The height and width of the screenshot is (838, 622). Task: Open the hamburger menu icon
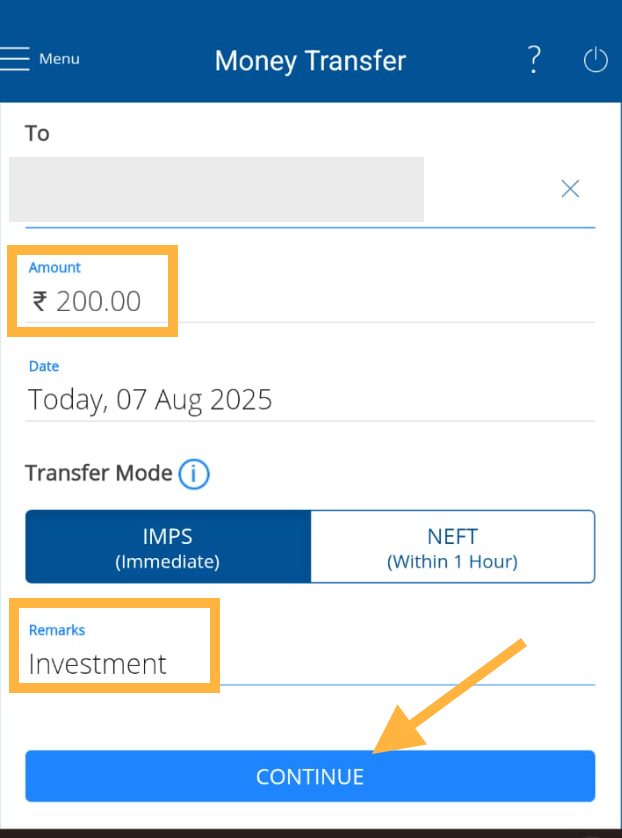[x=16, y=59]
